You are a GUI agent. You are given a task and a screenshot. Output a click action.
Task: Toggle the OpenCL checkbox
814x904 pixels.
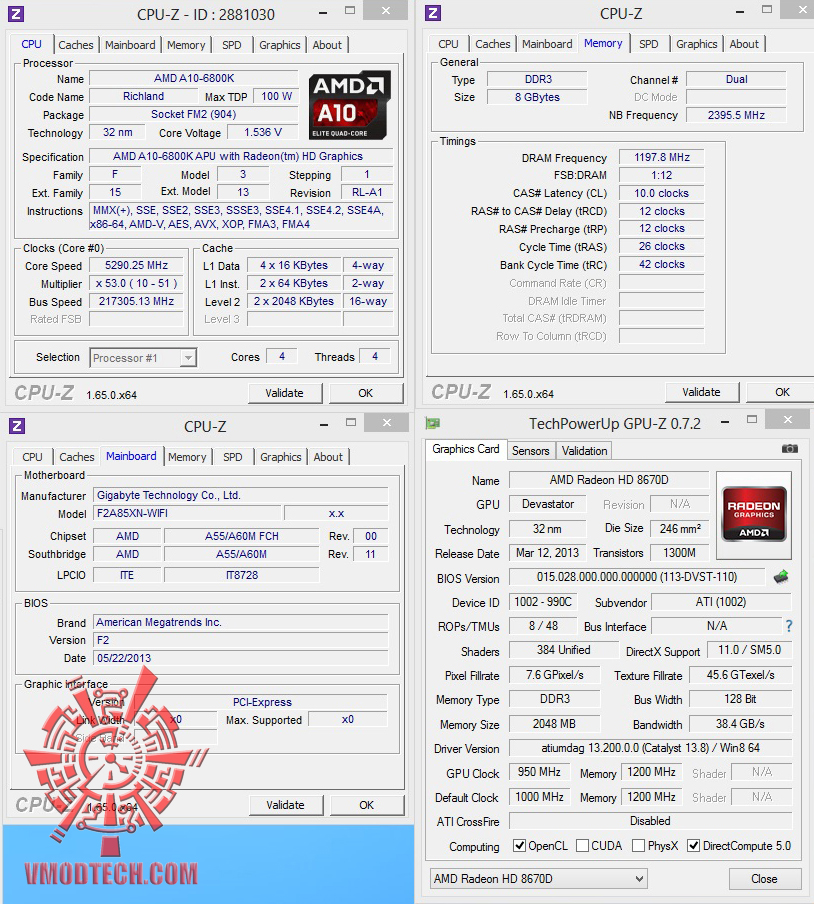[x=519, y=846]
